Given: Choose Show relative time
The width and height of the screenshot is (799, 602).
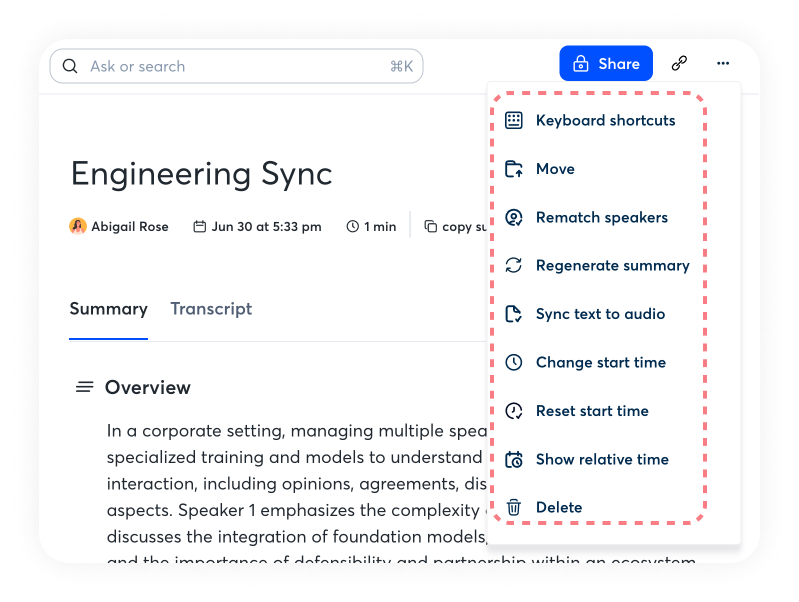Looking at the screenshot, I should pos(602,459).
